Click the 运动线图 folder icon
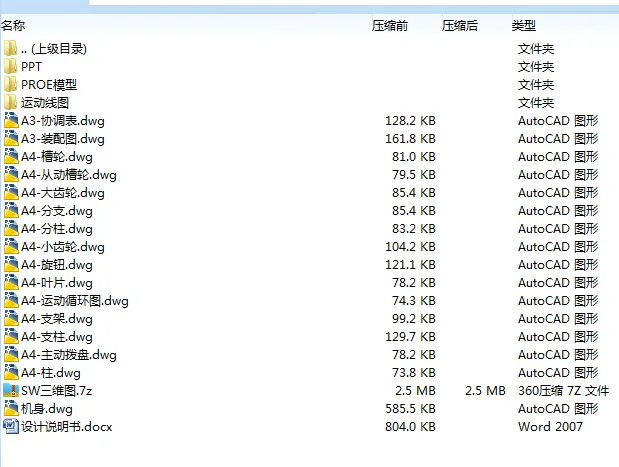619x467 pixels. 11,102
